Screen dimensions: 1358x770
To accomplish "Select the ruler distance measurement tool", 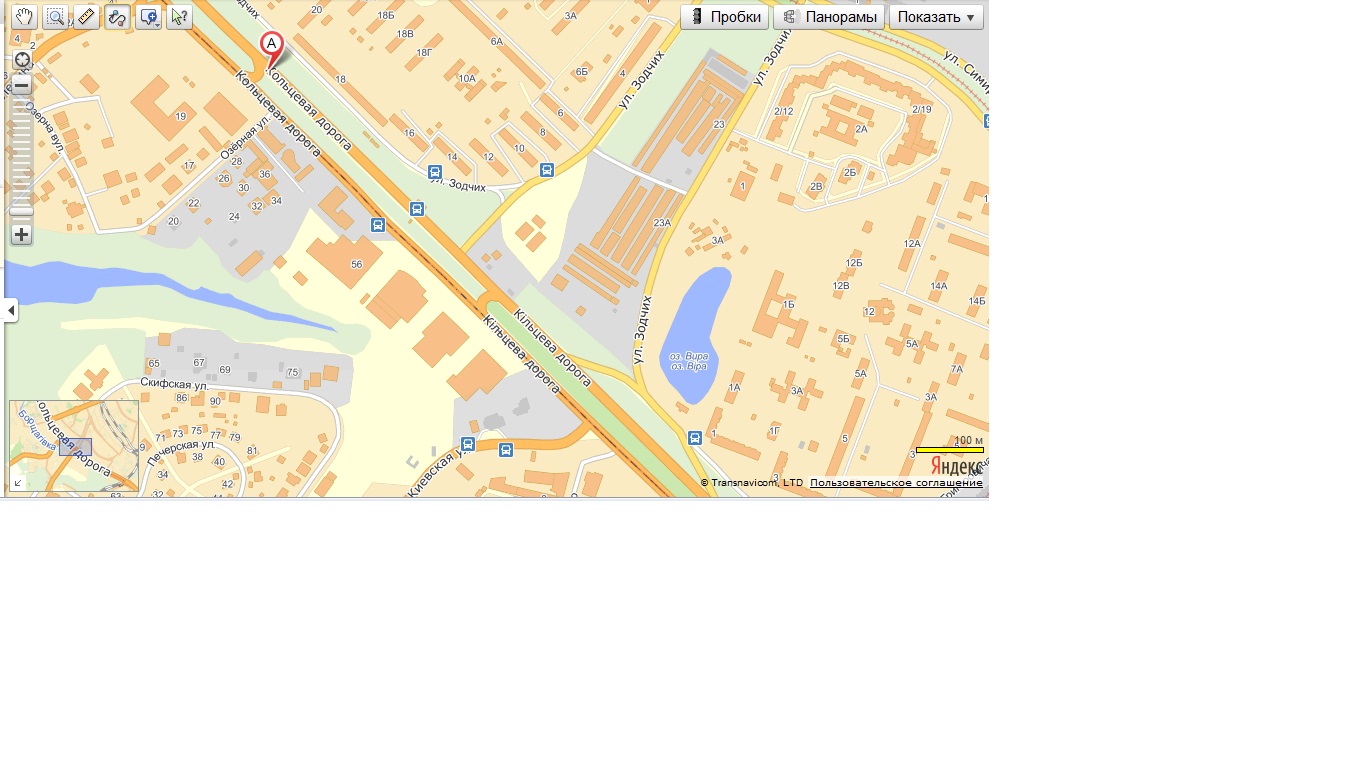I will point(87,17).
